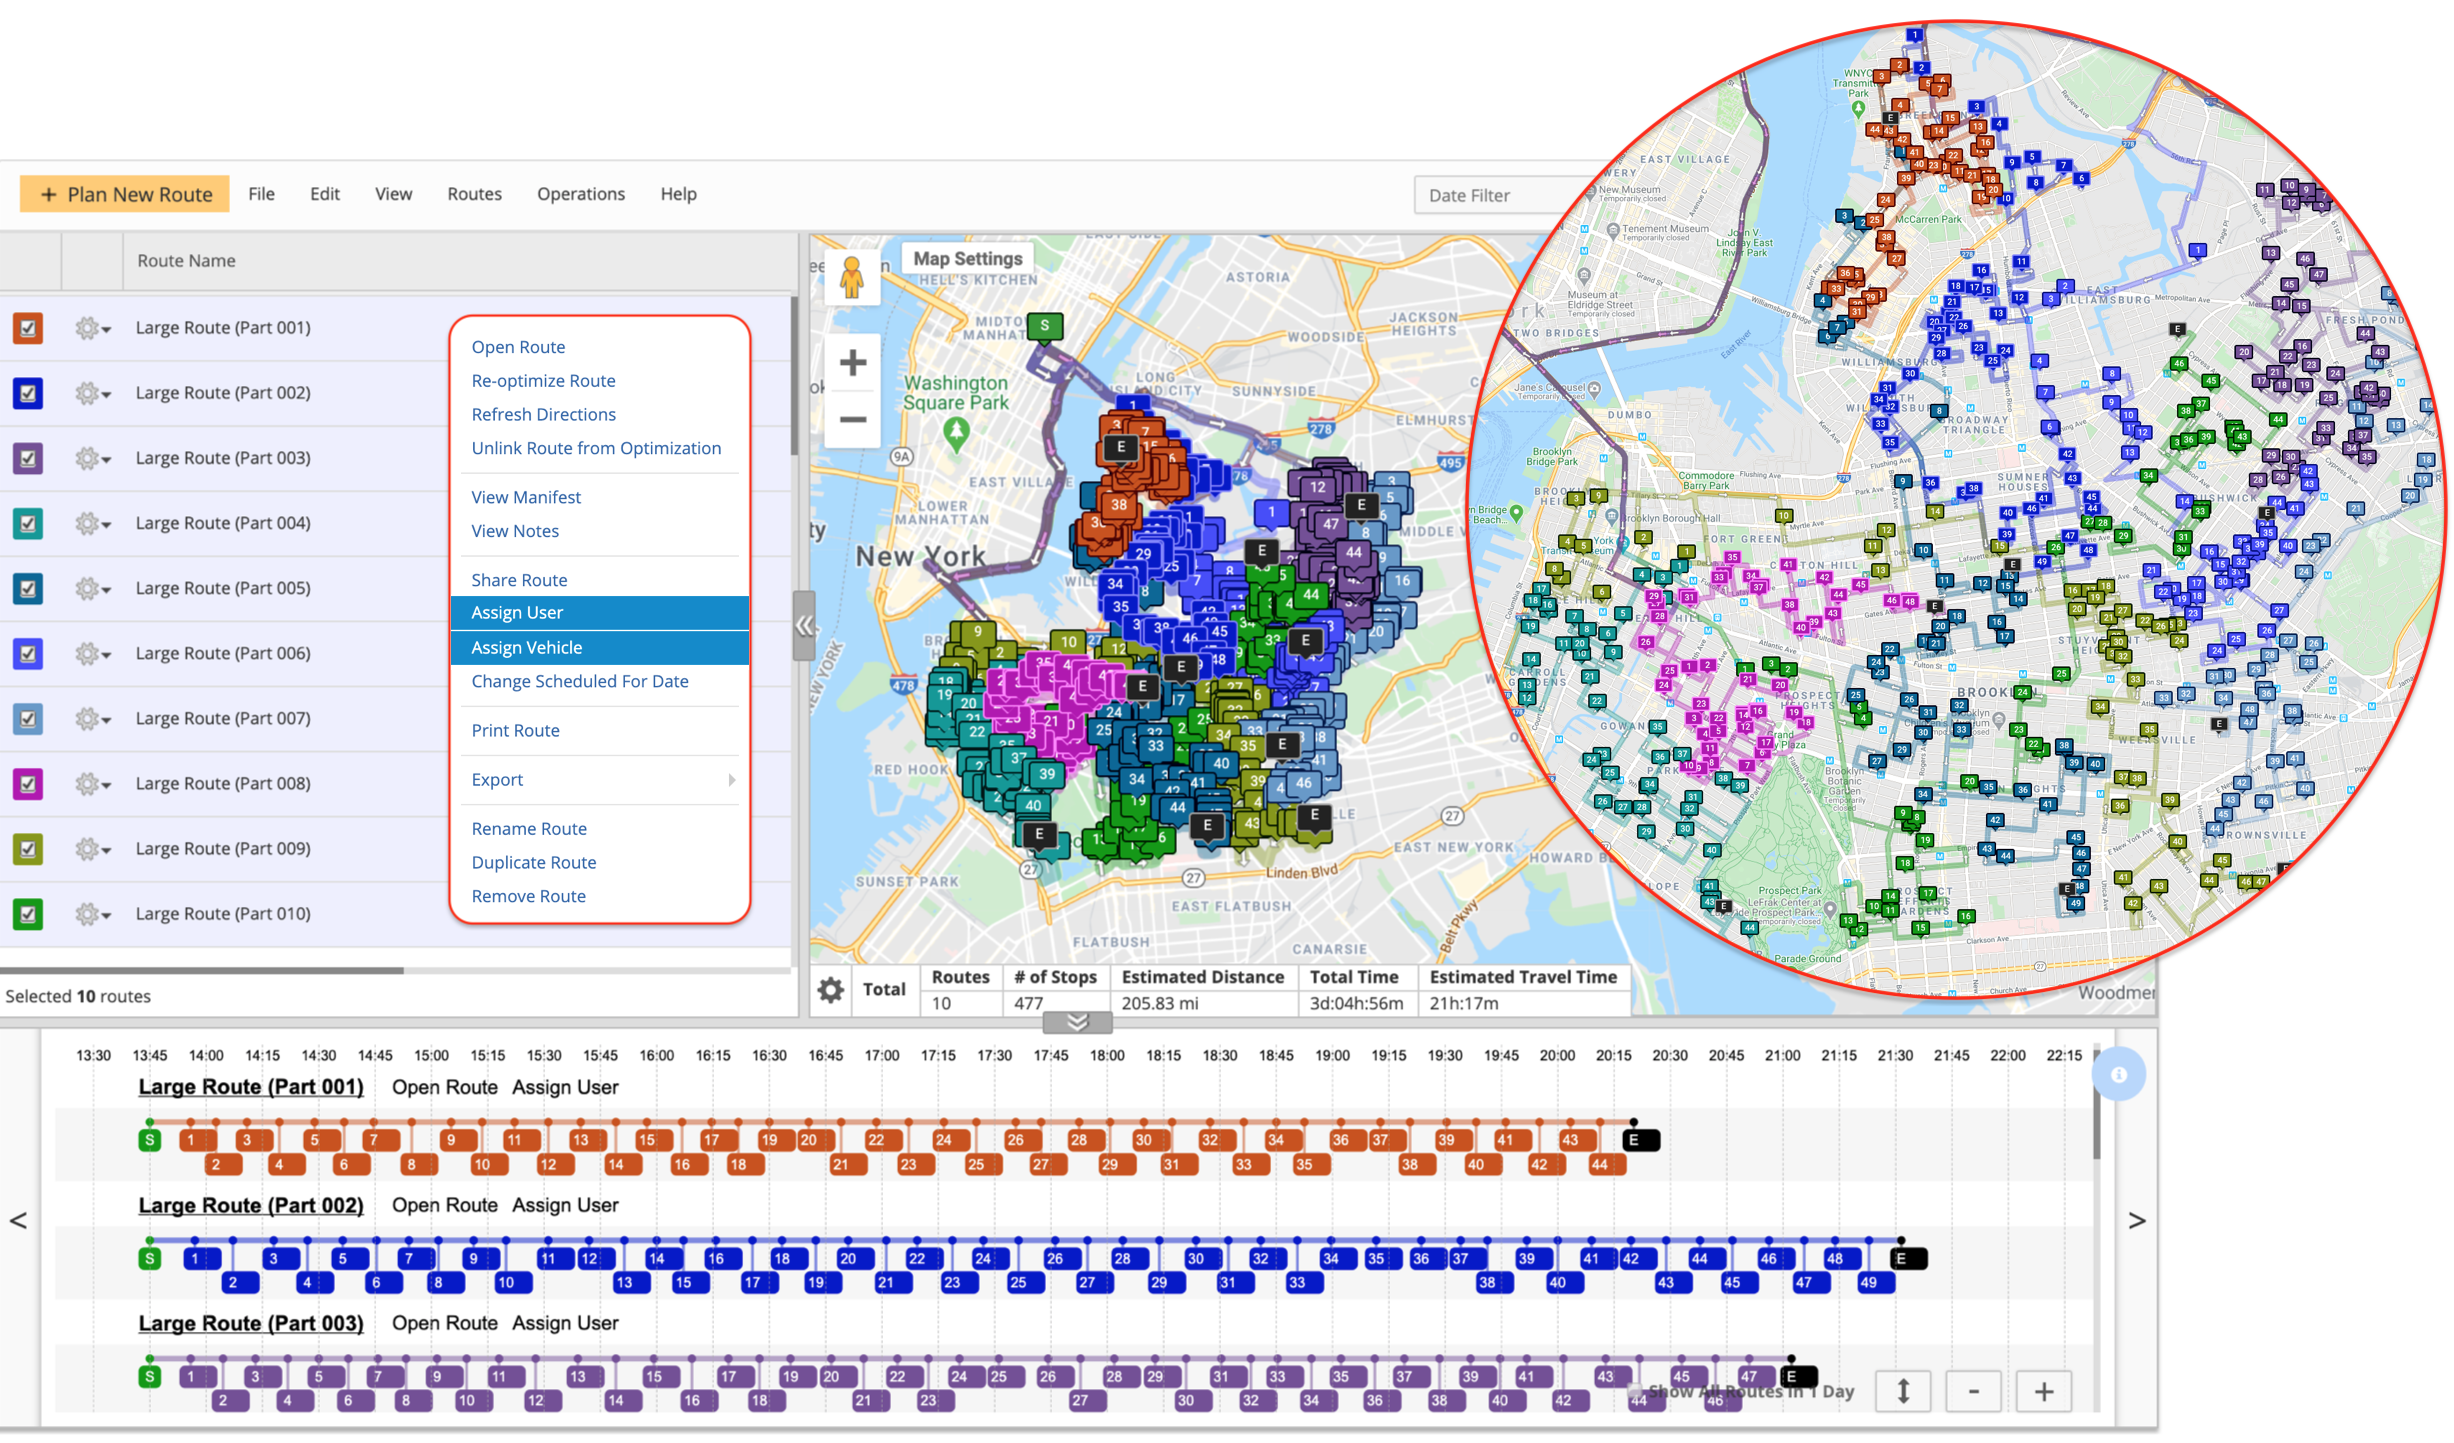Zoom in the map with plus
The height and width of the screenshot is (1443, 2454).
point(852,363)
